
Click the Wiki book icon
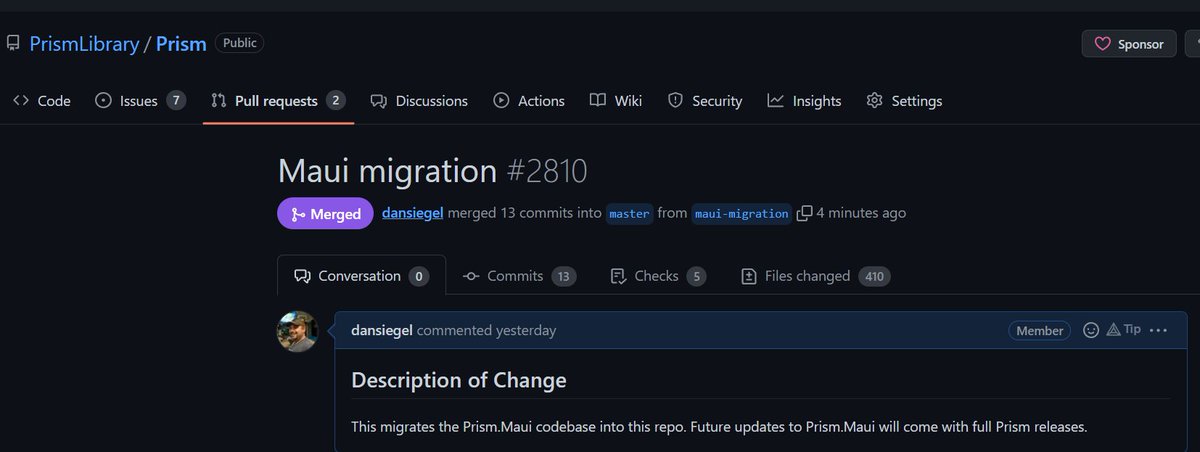[x=598, y=101]
